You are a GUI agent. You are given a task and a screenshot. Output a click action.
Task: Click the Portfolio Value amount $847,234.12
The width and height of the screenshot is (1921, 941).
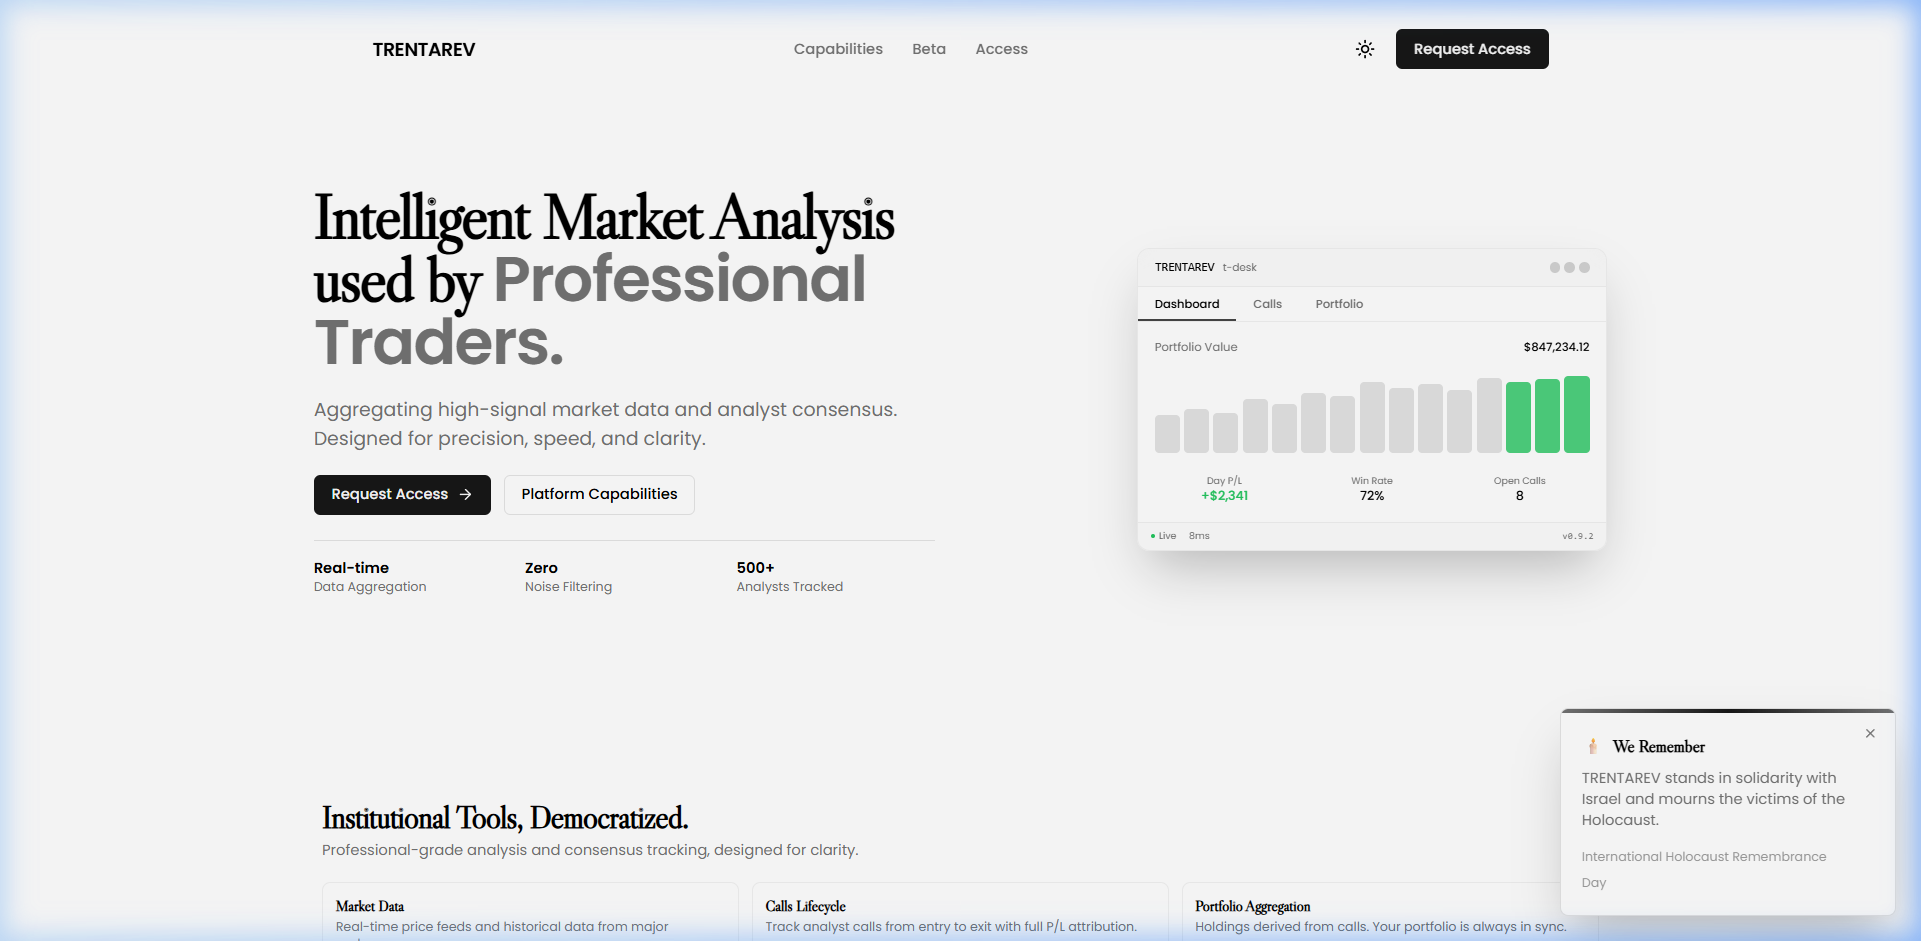click(1556, 347)
